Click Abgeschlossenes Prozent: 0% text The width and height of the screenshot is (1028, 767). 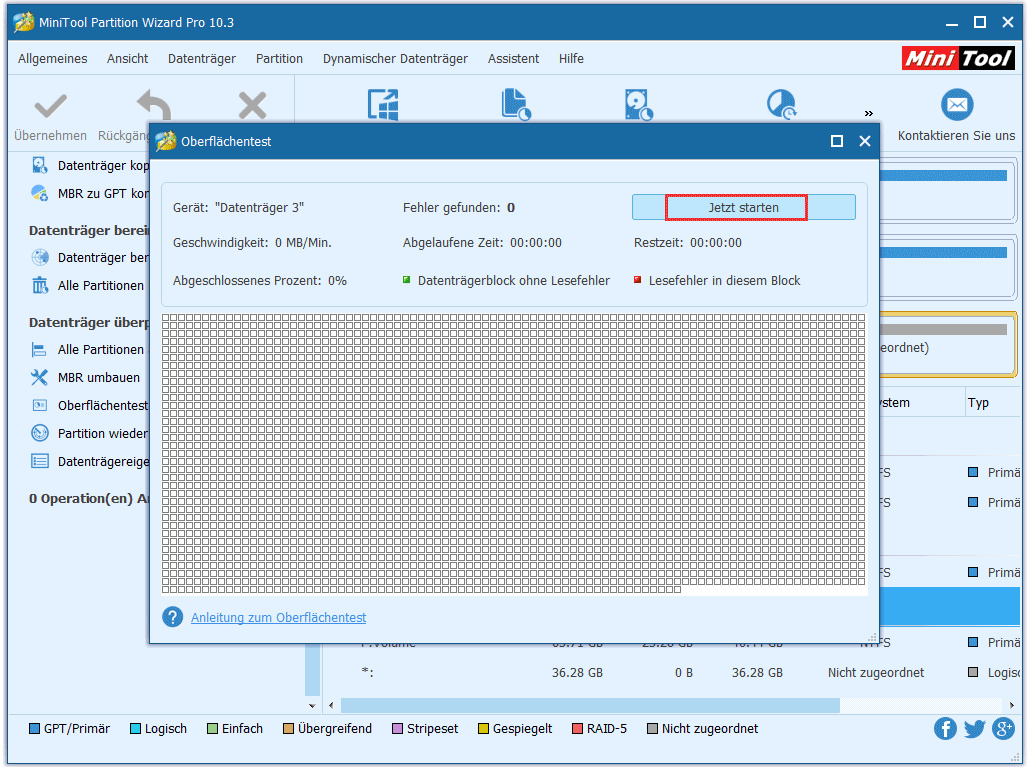click(x=260, y=281)
